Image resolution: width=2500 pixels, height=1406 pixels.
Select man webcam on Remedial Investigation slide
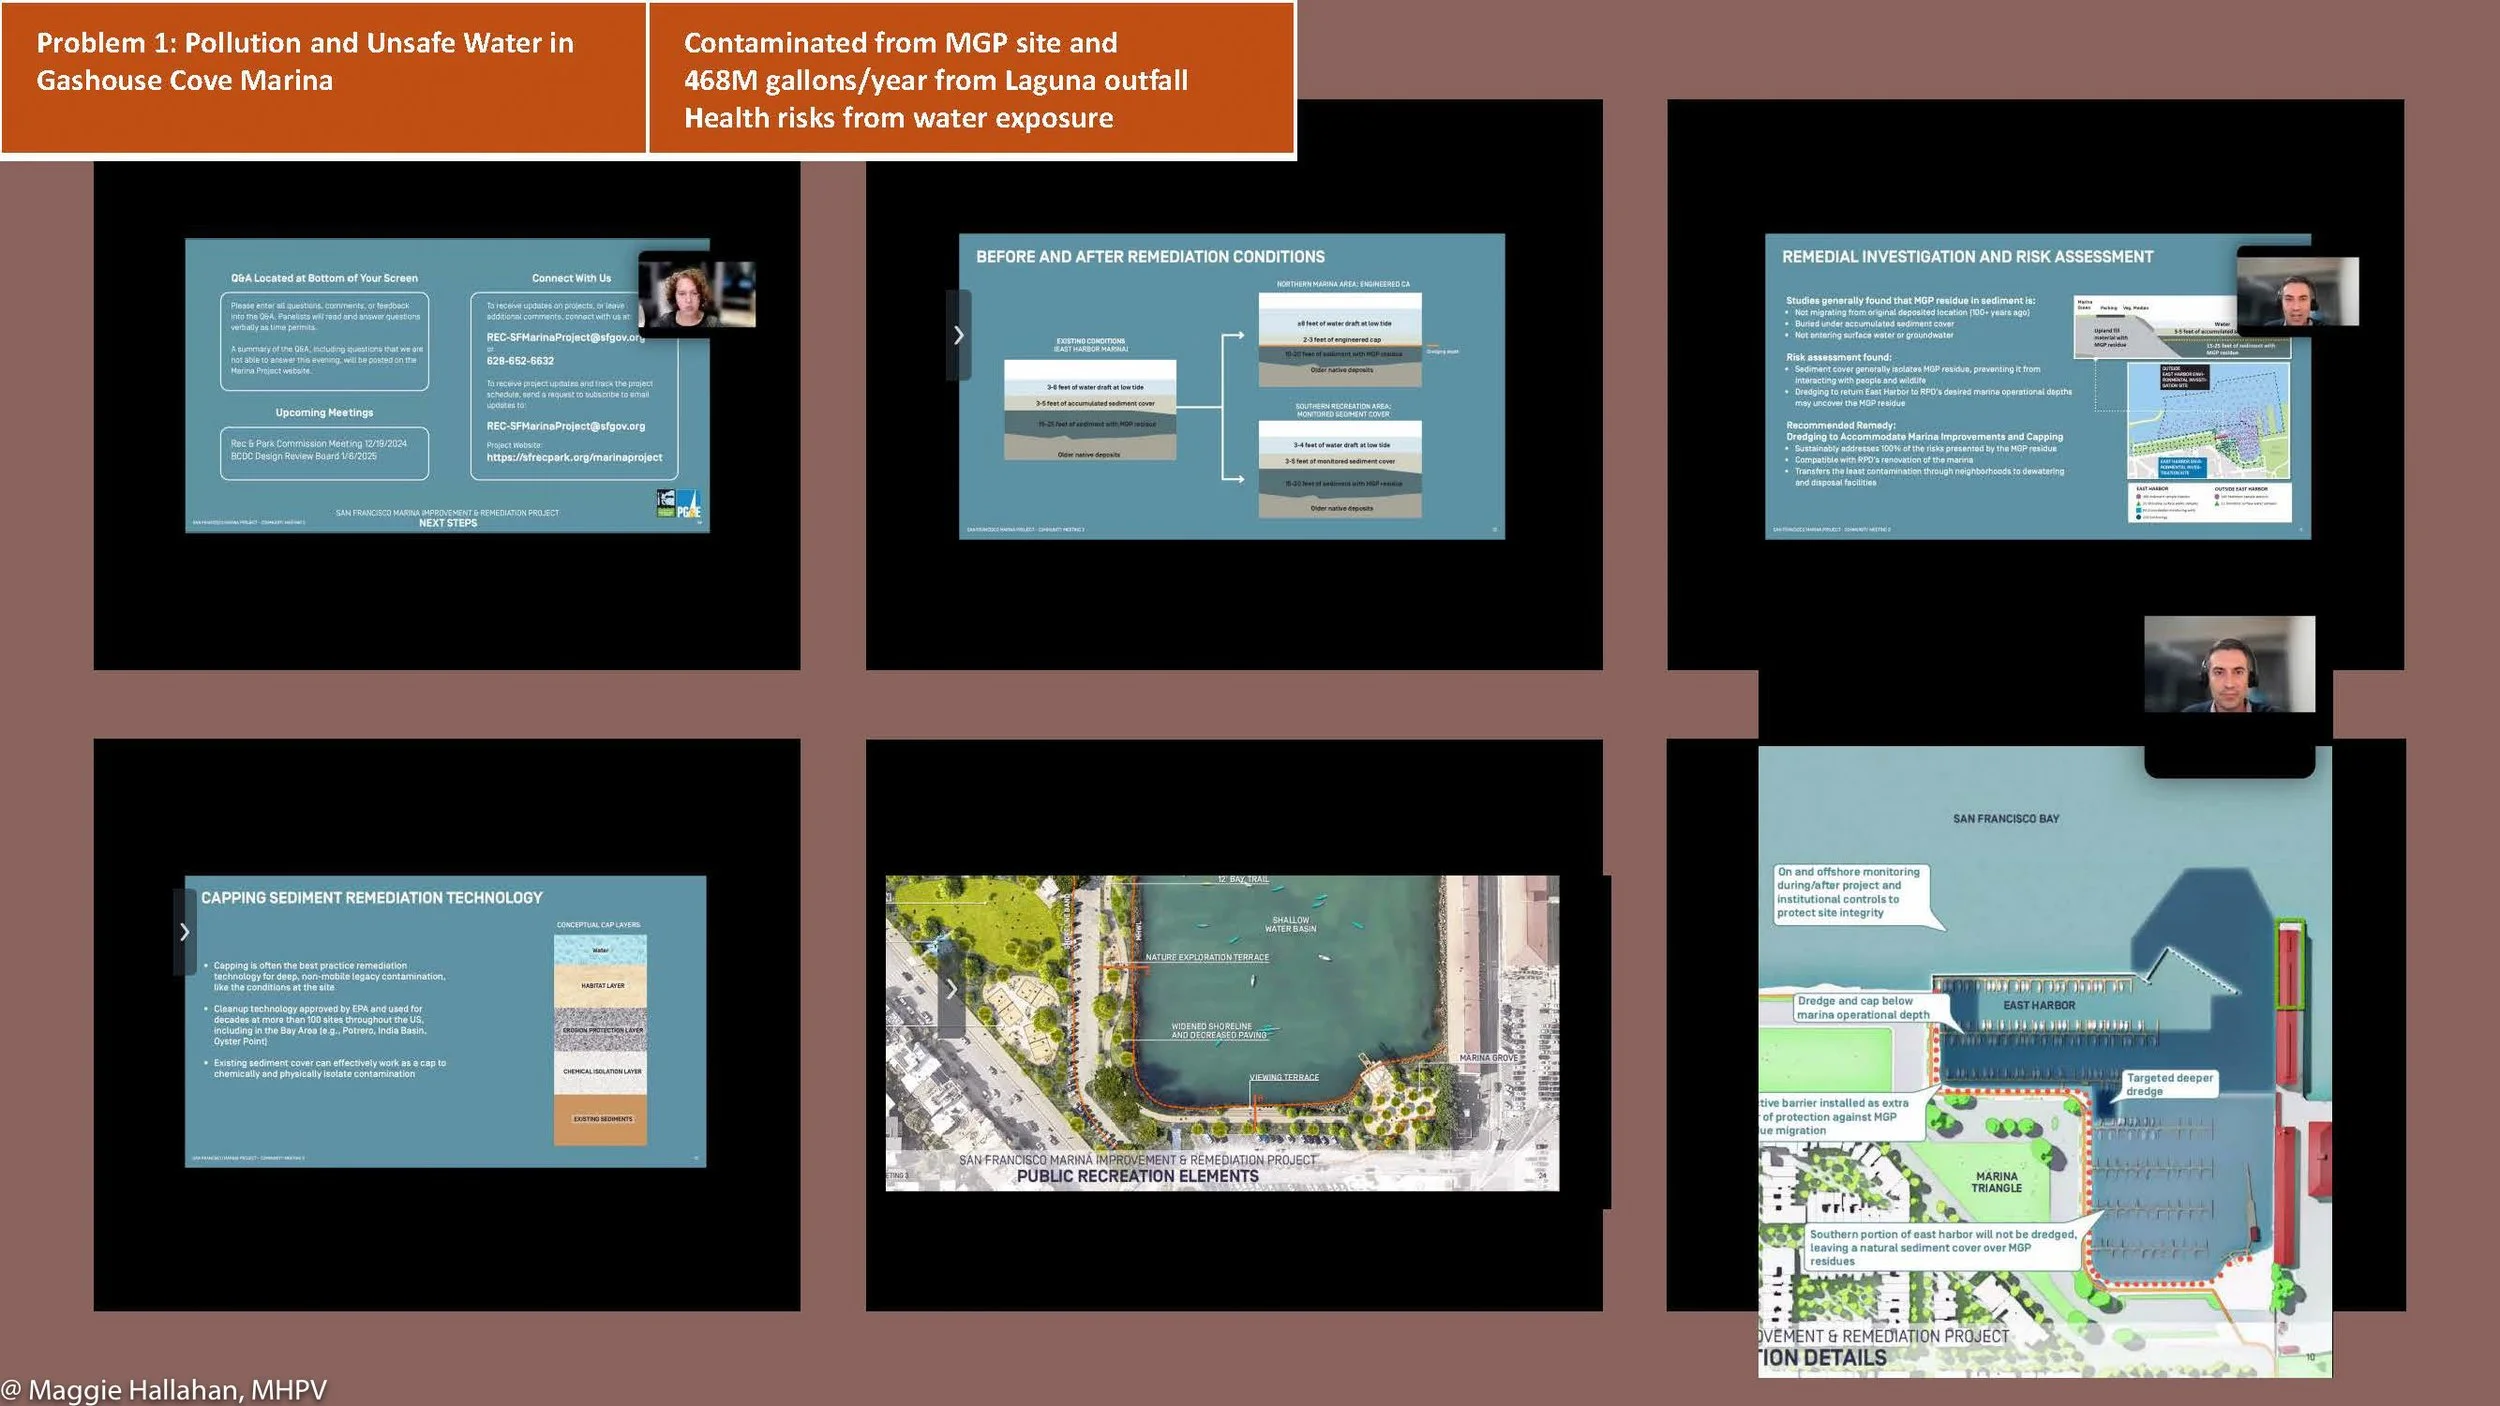click(x=2297, y=291)
